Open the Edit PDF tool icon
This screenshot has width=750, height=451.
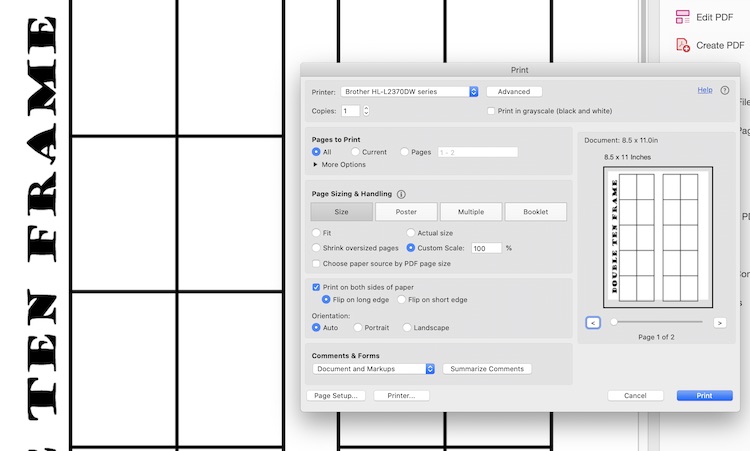(683, 17)
